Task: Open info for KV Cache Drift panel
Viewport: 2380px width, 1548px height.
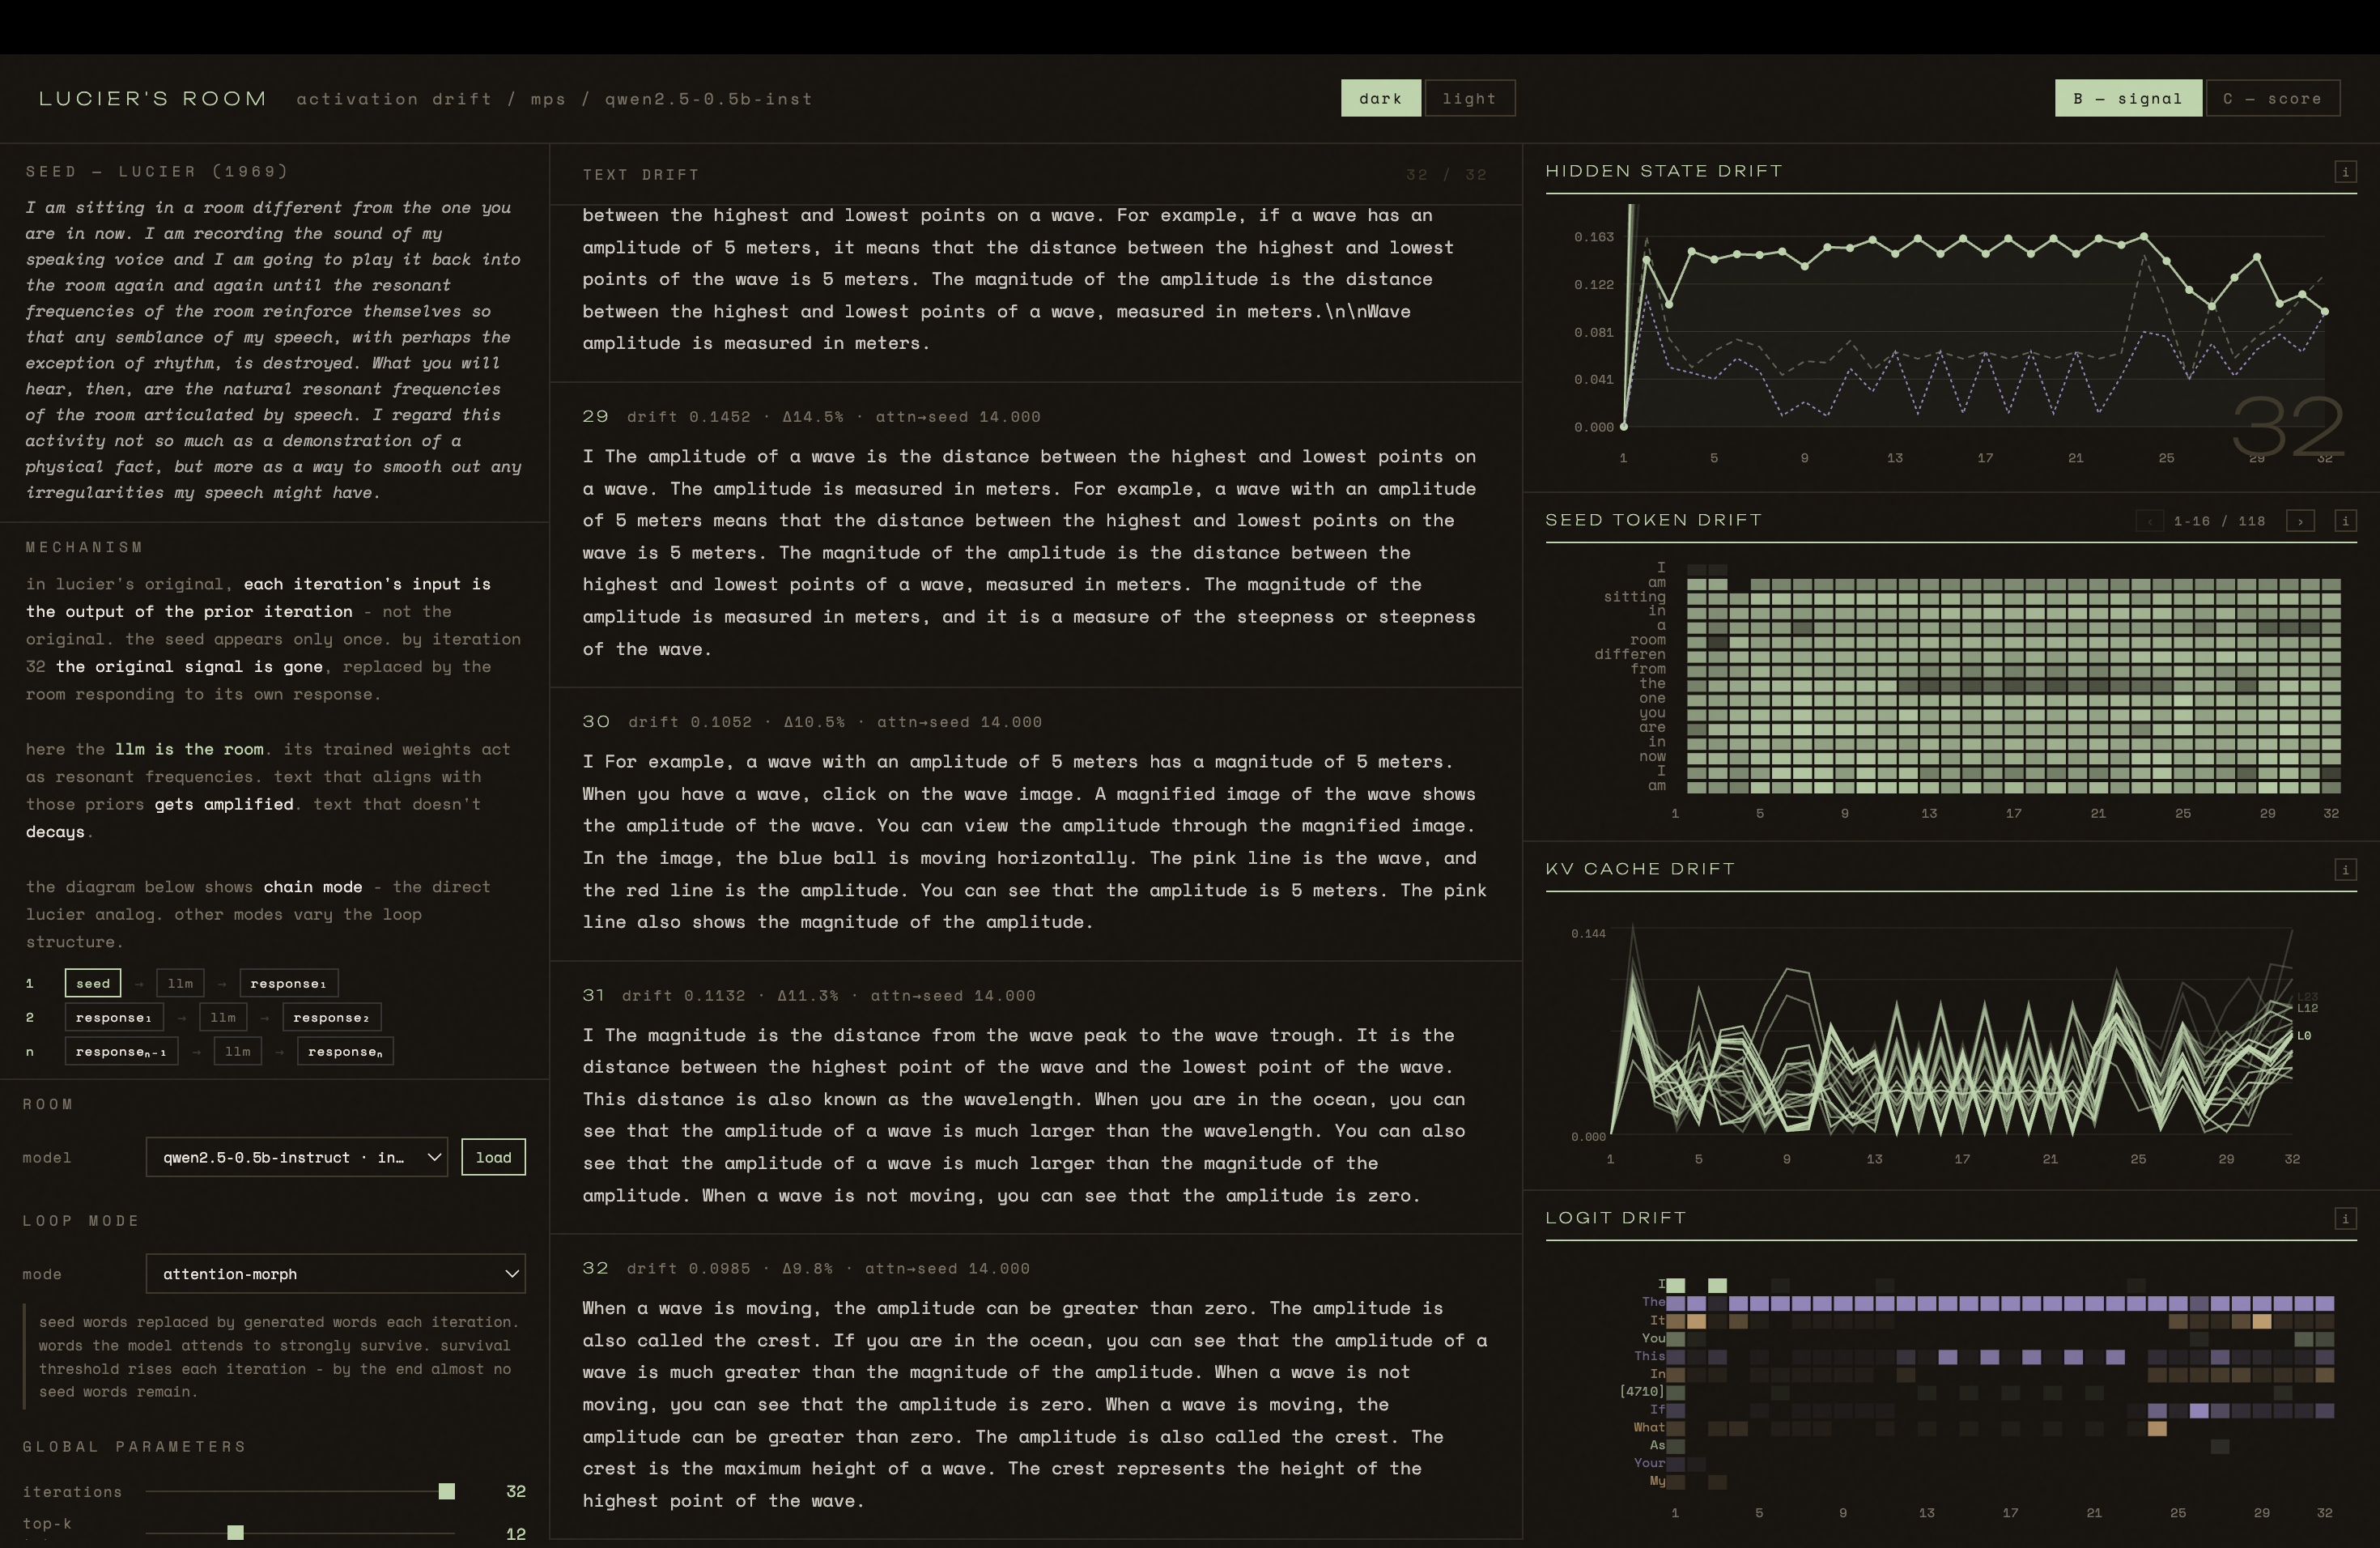Action: (2345, 870)
